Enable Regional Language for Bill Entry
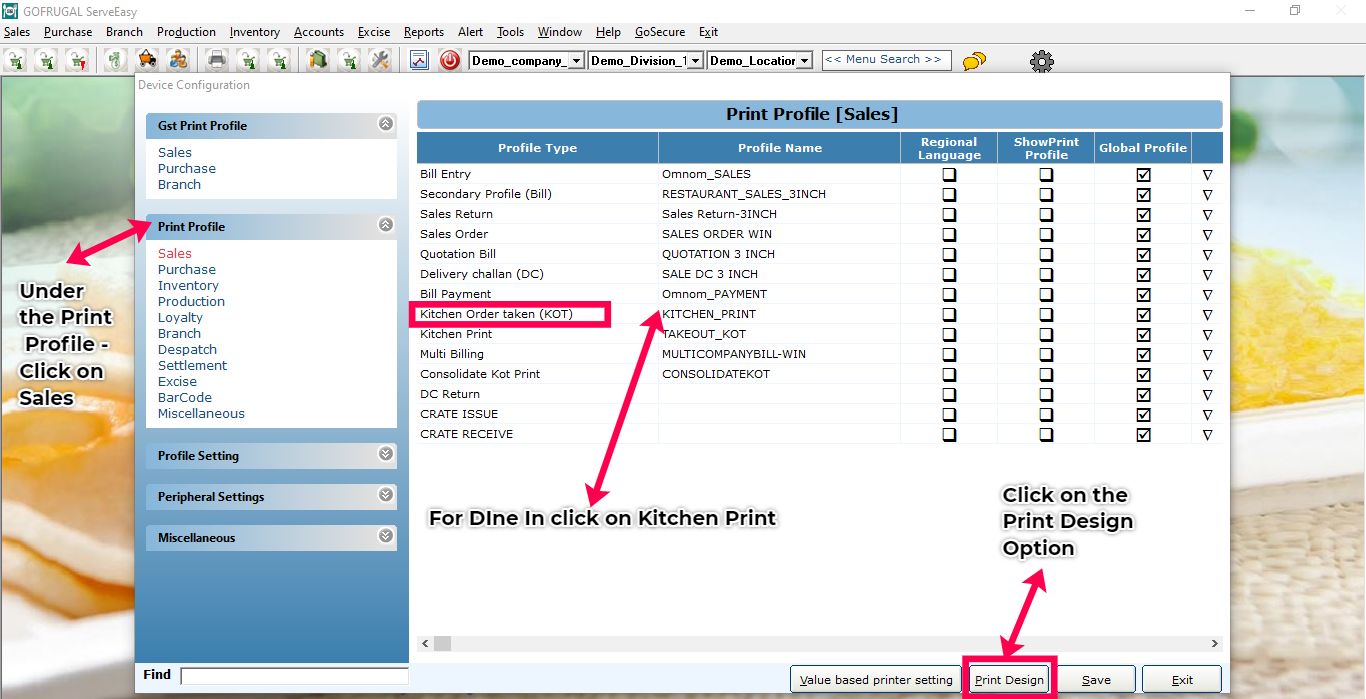1366x699 pixels. [x=949, y=174]
